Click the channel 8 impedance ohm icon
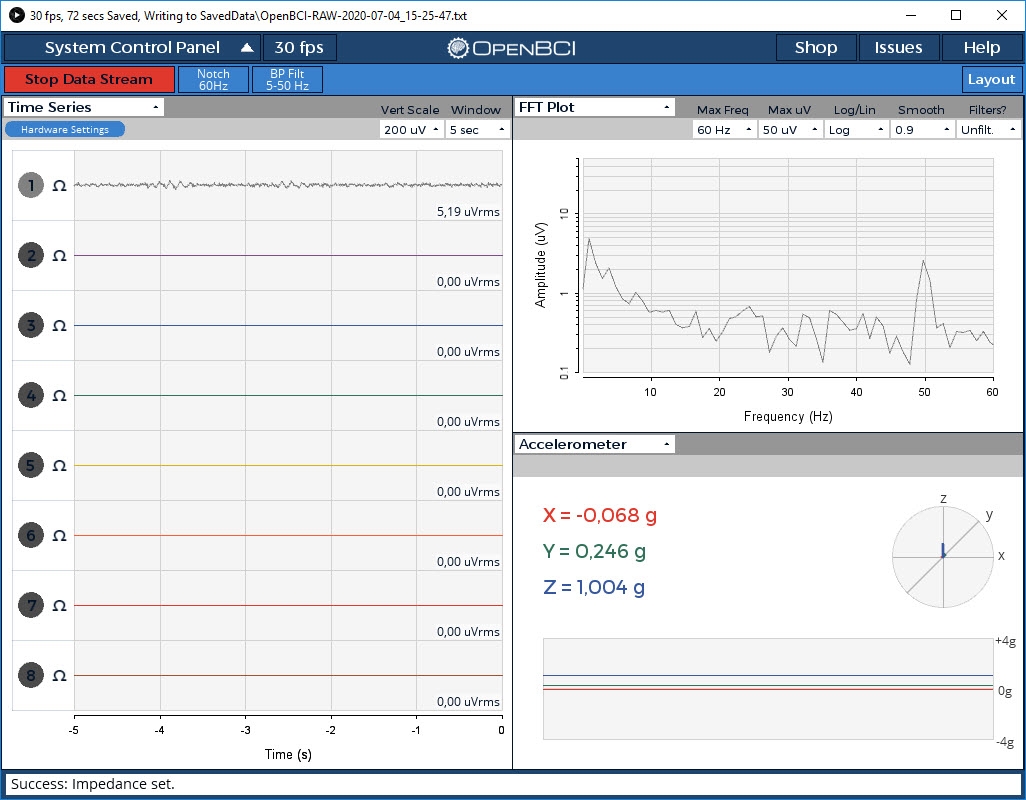1026x800 pixels. tap(59, 676)
